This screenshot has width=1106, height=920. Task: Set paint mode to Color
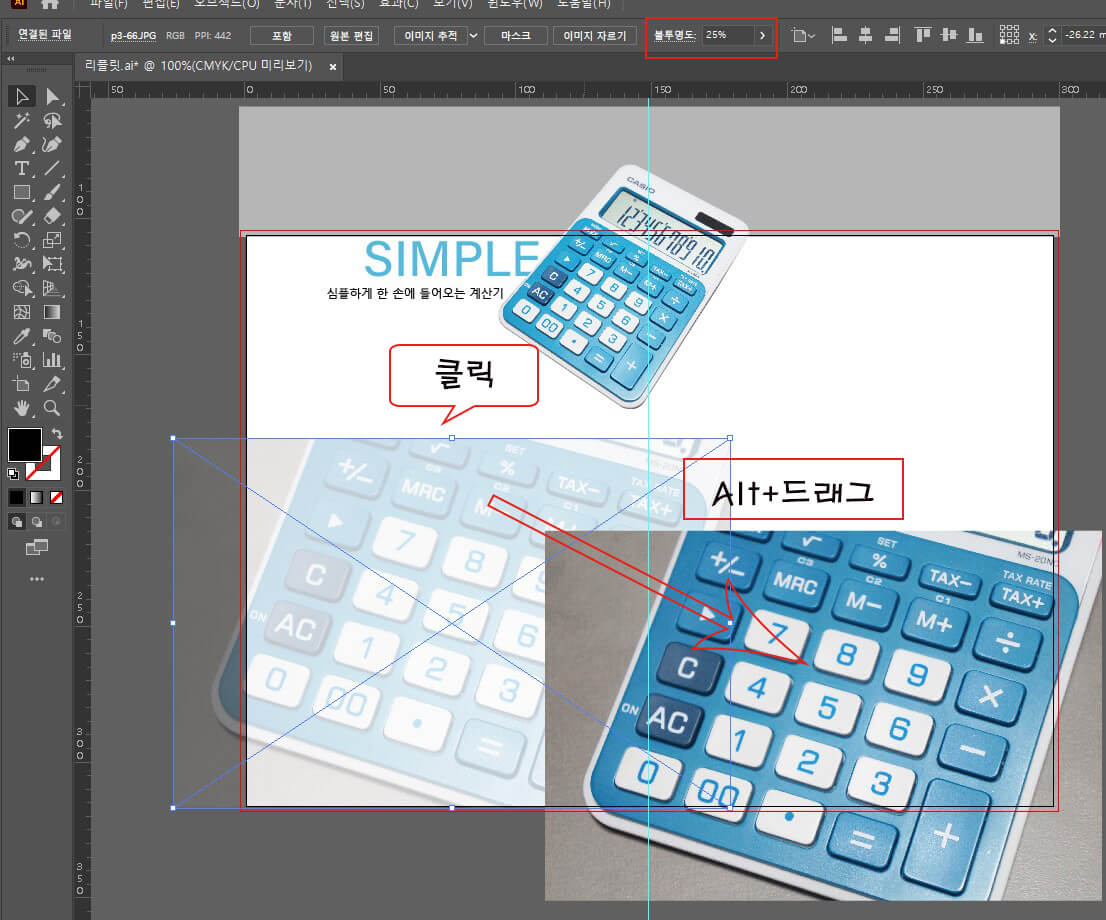pyautogui.click(x=17, y=497)
